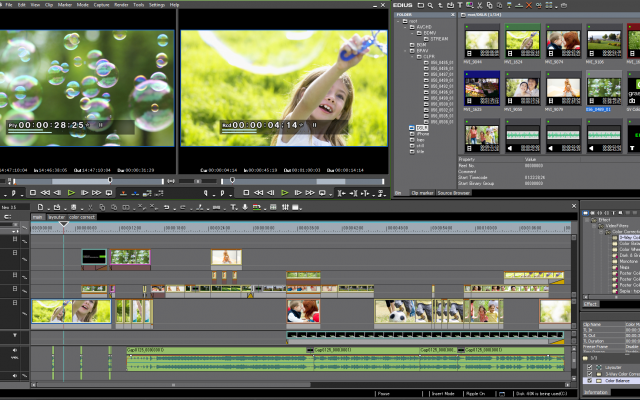Image resolution: width=640 pixels, height=400 pixels.
Task: Click the Copy icon in bin toolbar
Action: click(489, 5)
